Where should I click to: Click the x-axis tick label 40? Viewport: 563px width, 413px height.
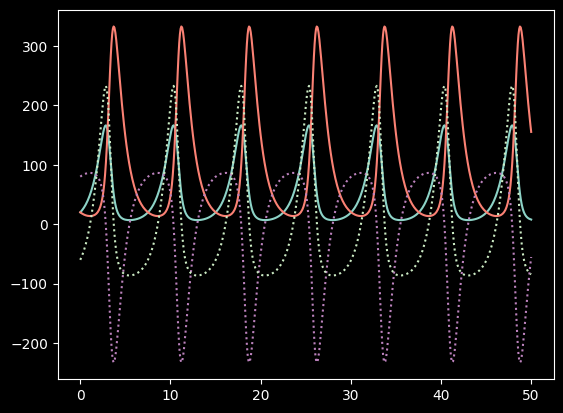441,395
